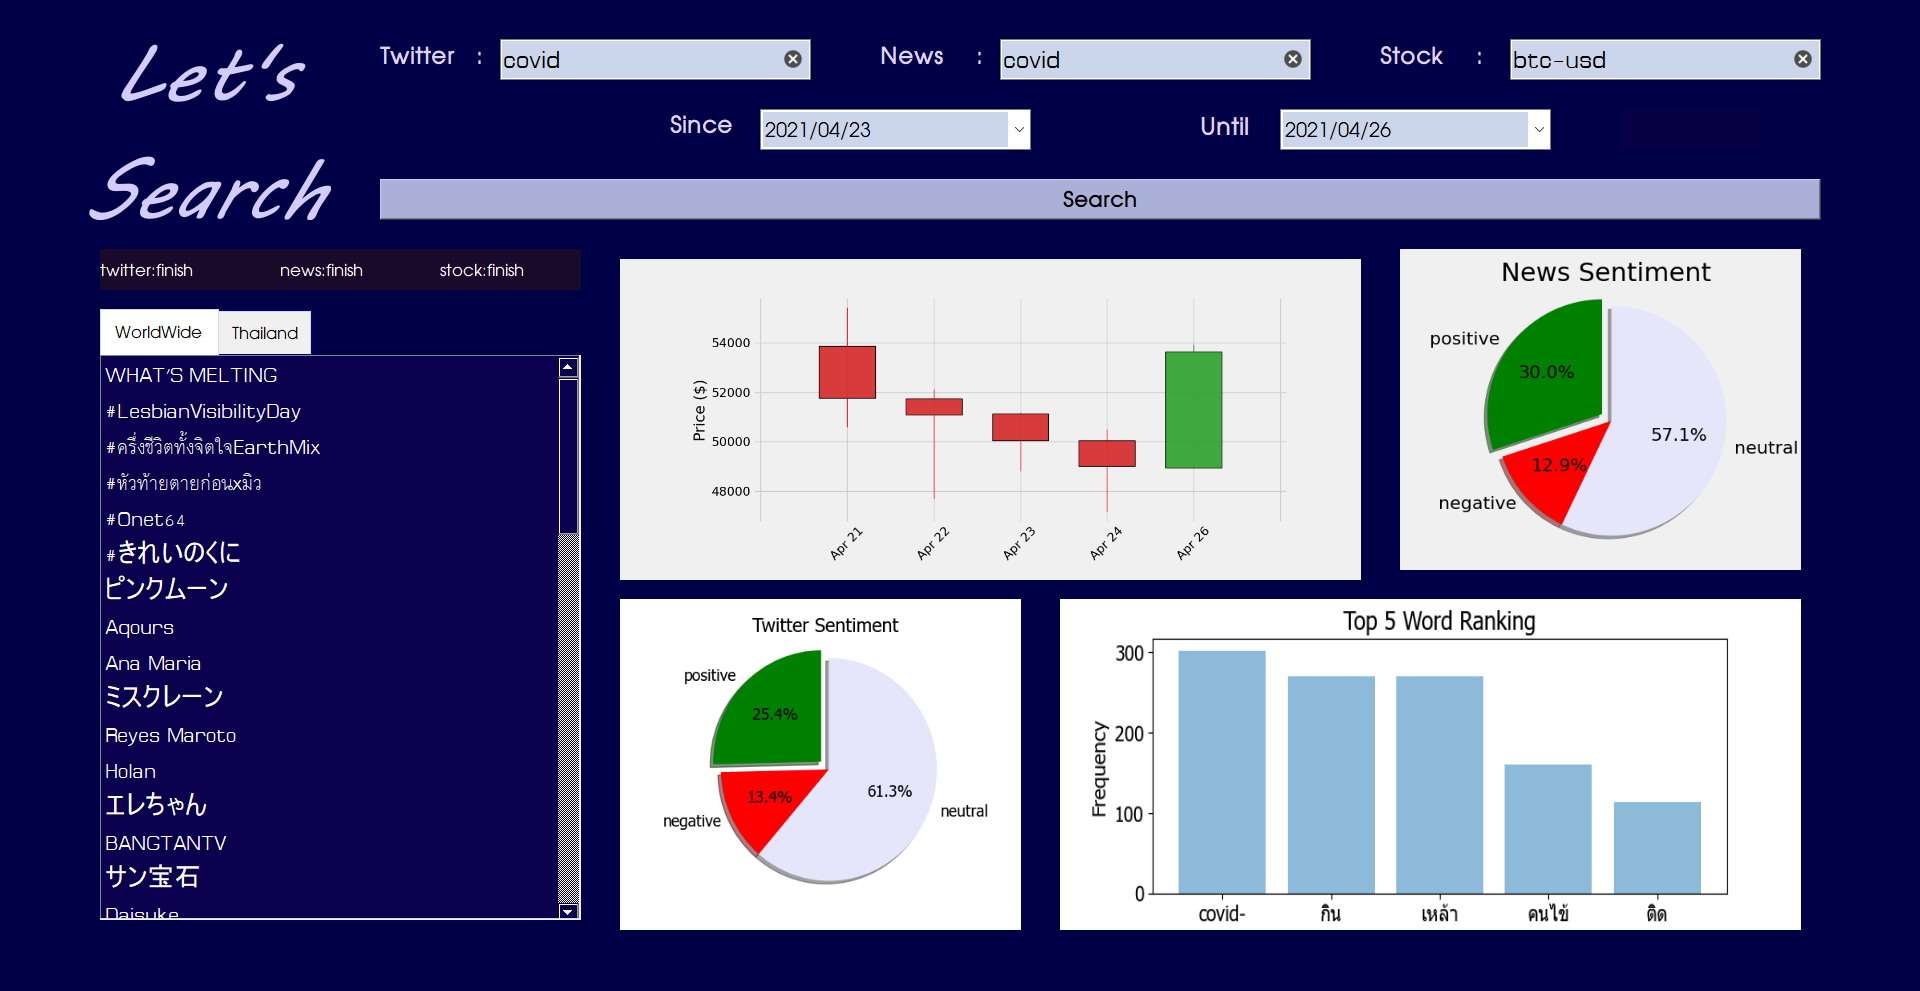Clear the Stock search field

1802,59
